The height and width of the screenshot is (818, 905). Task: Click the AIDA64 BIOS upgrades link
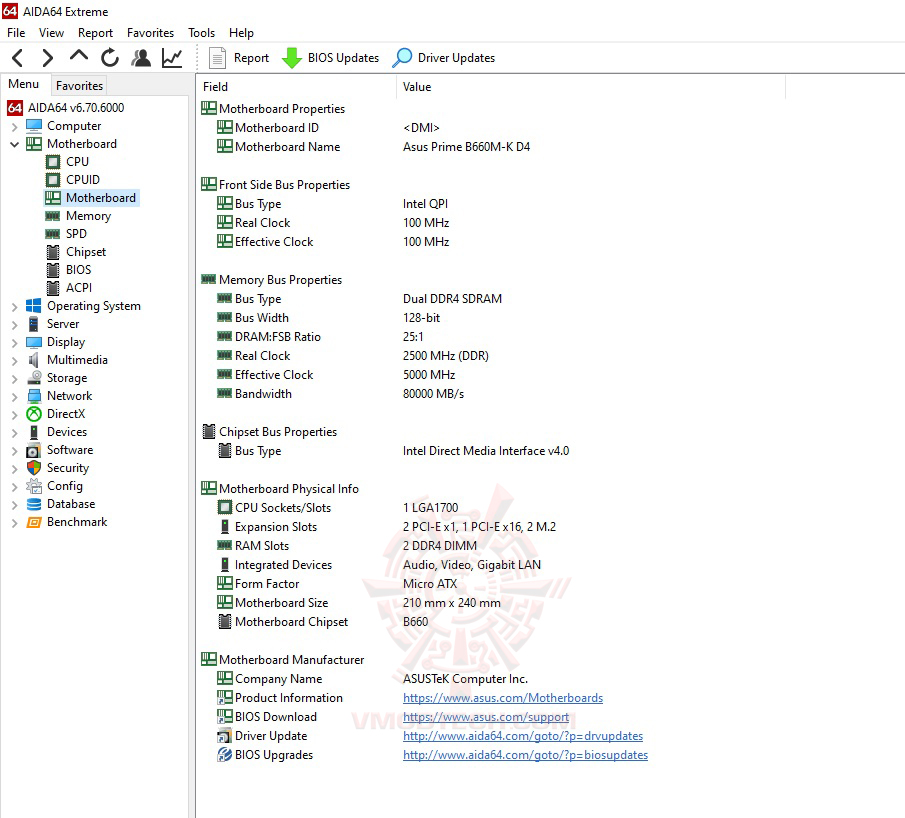pos(525,755)
